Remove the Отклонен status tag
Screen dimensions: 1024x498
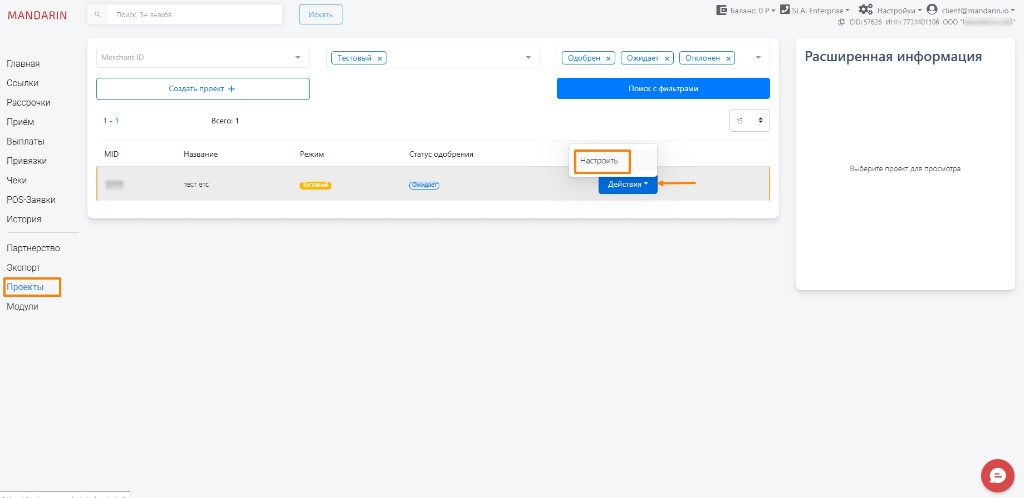pyautogui.click(x=729, y=58)
